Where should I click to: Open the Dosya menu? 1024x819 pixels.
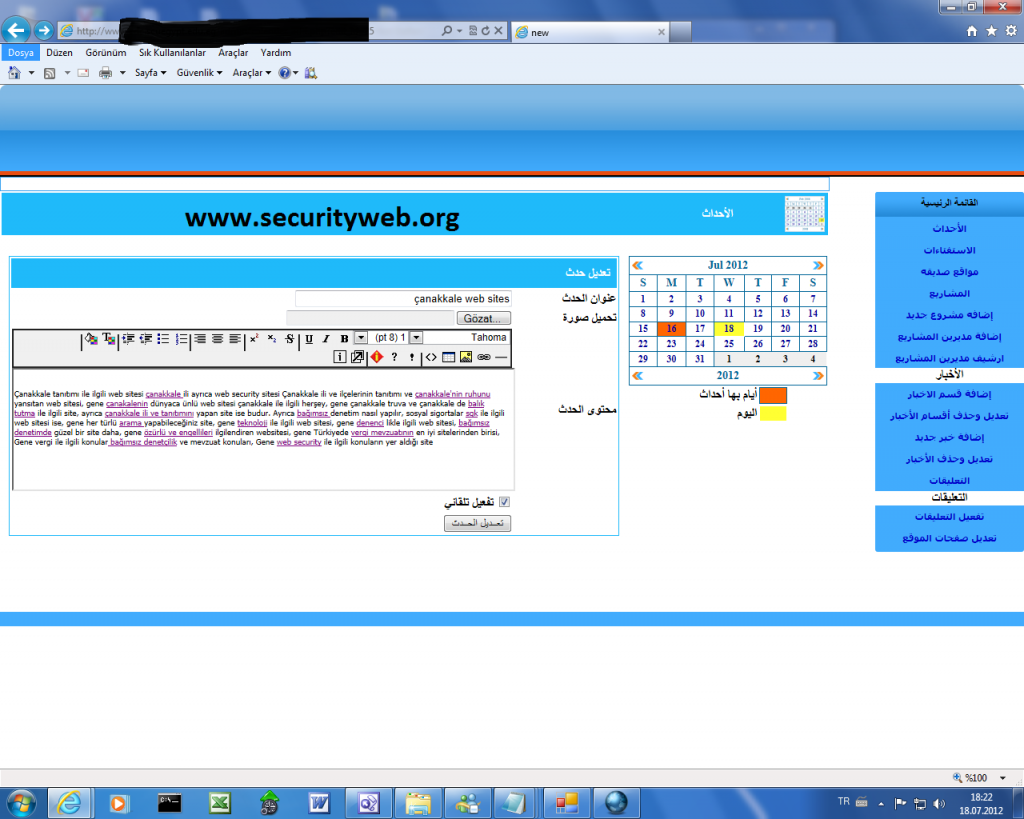coord(20,53)
